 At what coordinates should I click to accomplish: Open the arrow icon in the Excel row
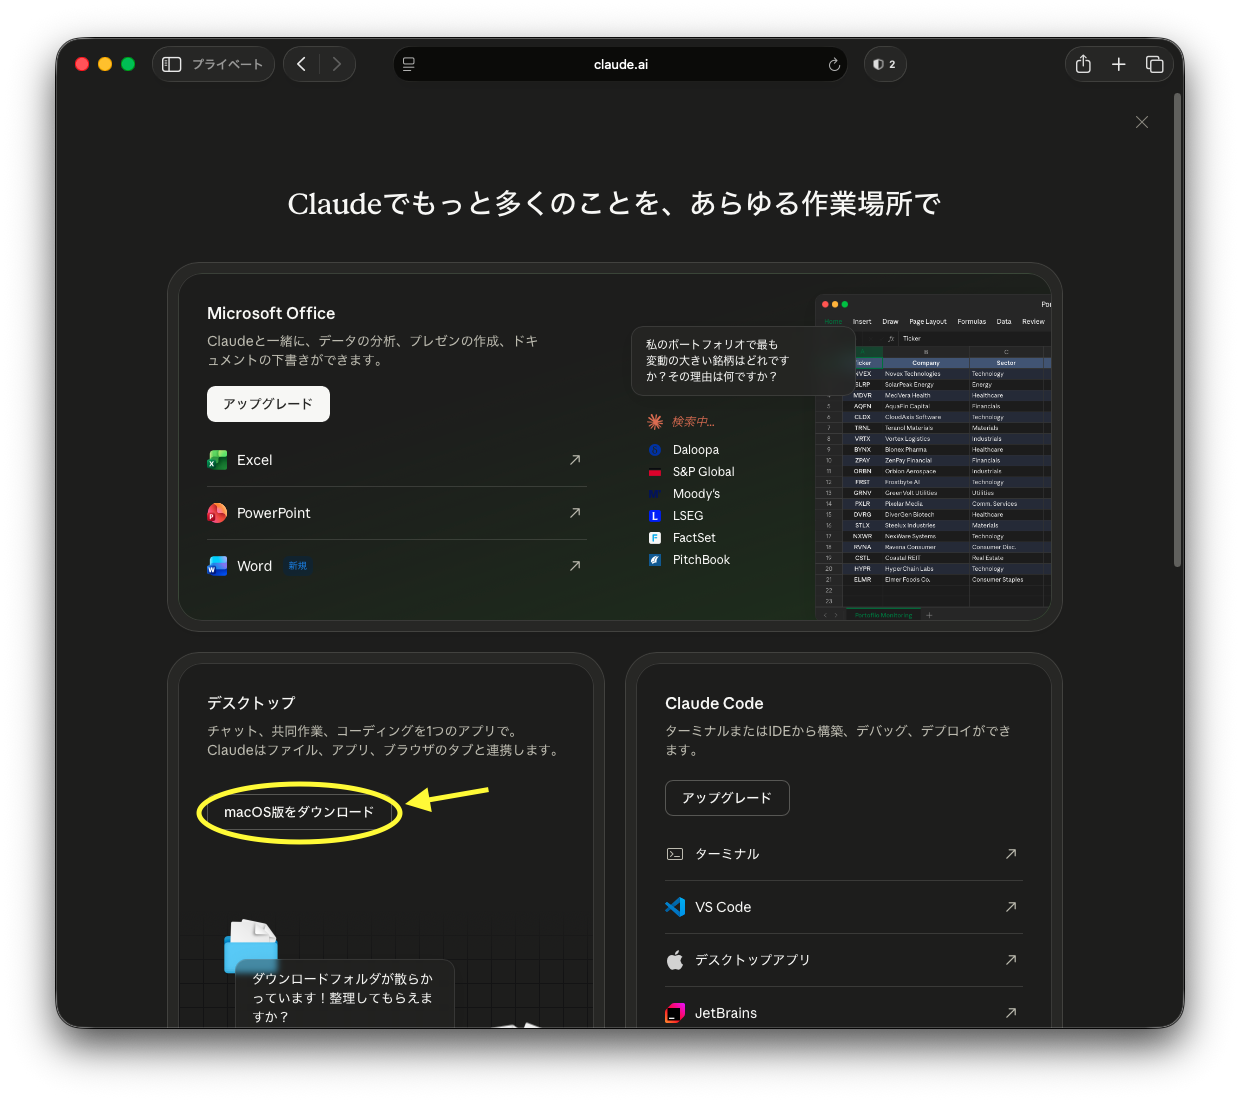click(x=575, y=460)
